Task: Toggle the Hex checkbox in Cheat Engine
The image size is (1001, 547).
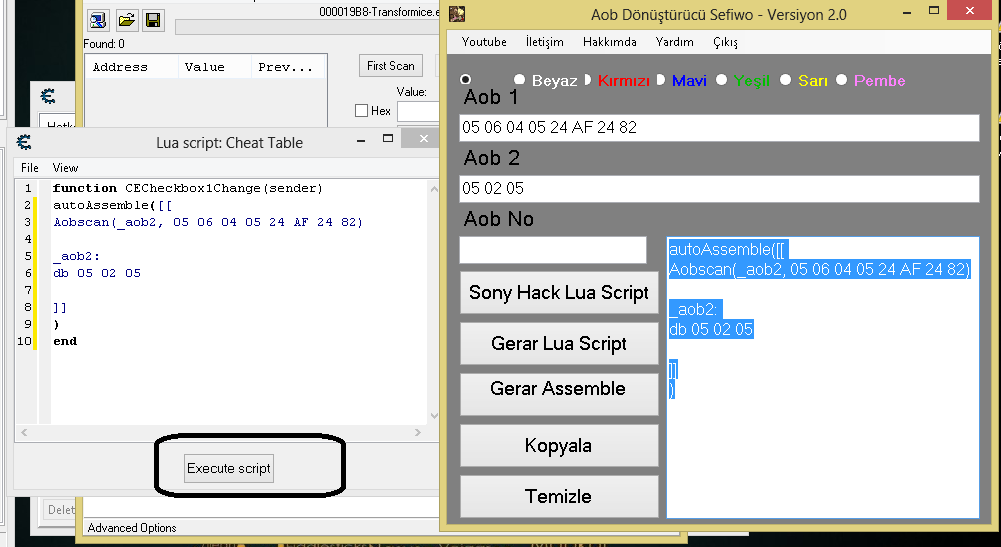Action: (361, 111)
